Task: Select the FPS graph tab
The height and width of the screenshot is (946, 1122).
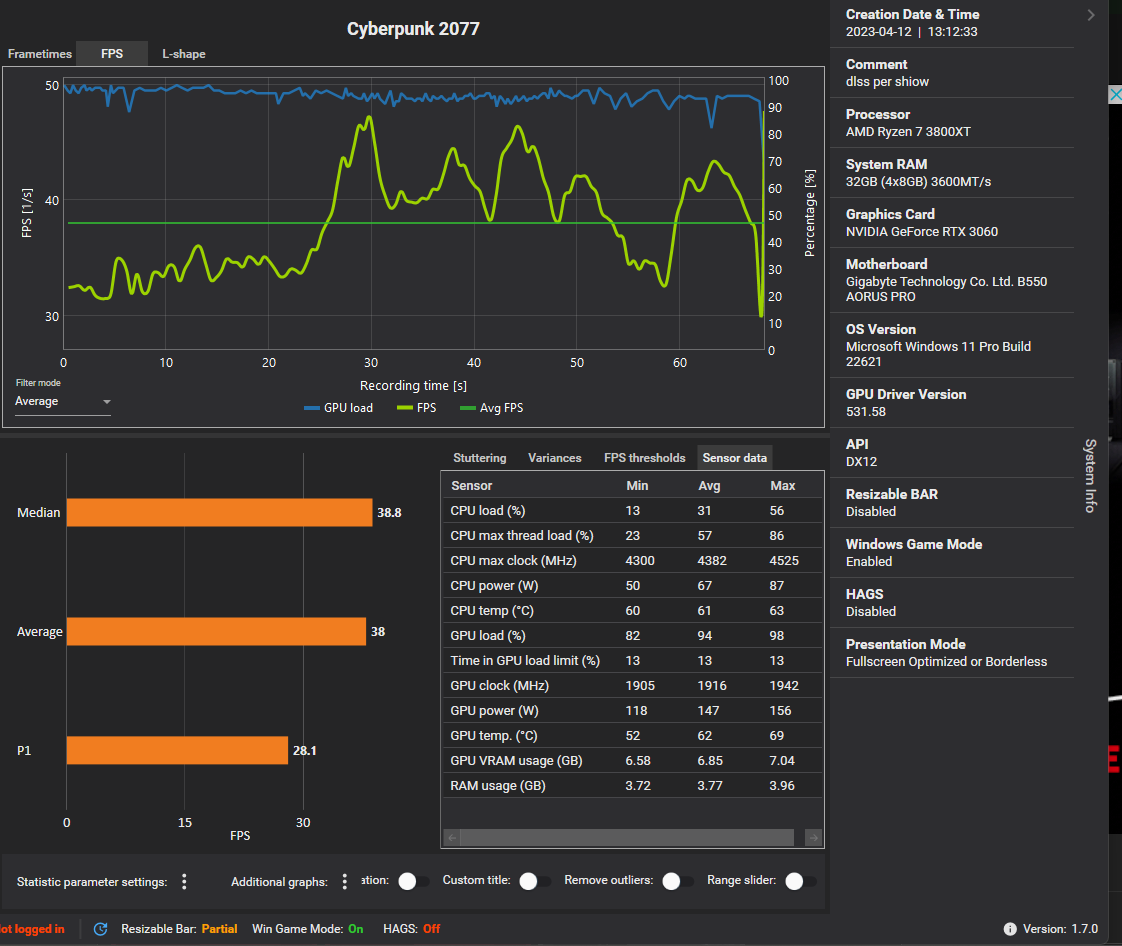Action: [112, 54]
